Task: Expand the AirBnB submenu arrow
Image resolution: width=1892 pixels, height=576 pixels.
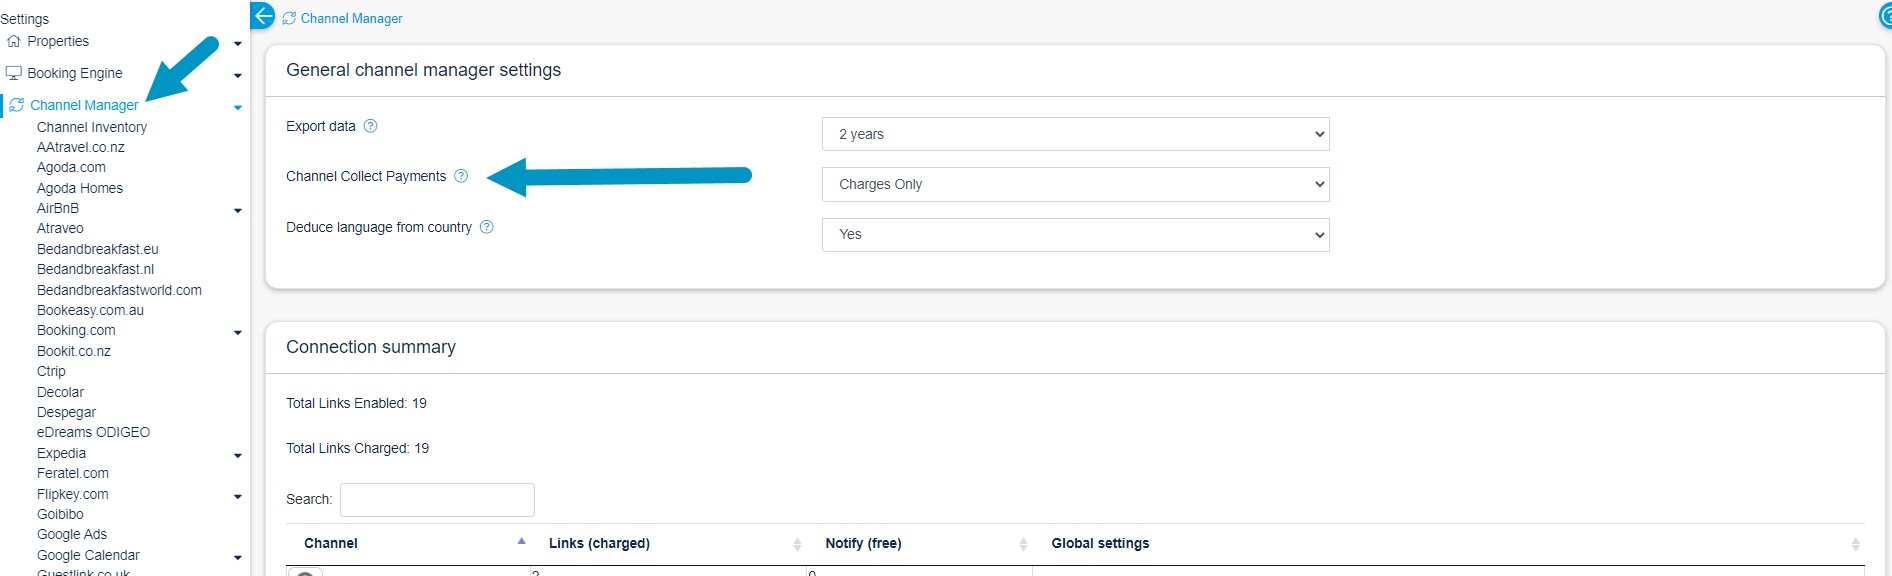Action: [238, 211]
